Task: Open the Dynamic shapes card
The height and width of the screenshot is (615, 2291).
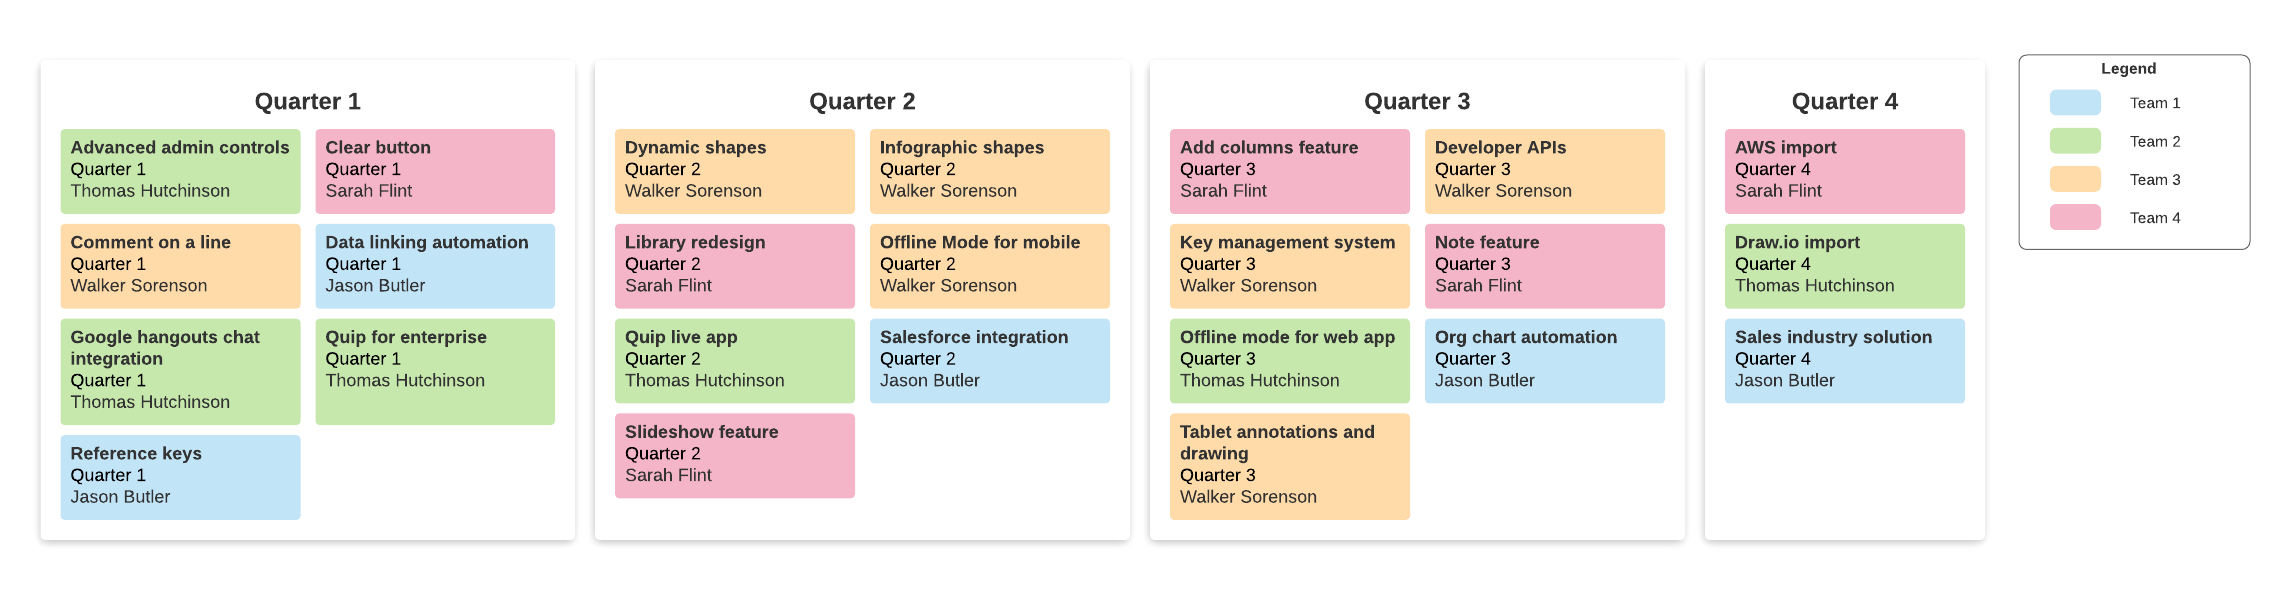Action: pyautogui.click(x=734, y=170)
